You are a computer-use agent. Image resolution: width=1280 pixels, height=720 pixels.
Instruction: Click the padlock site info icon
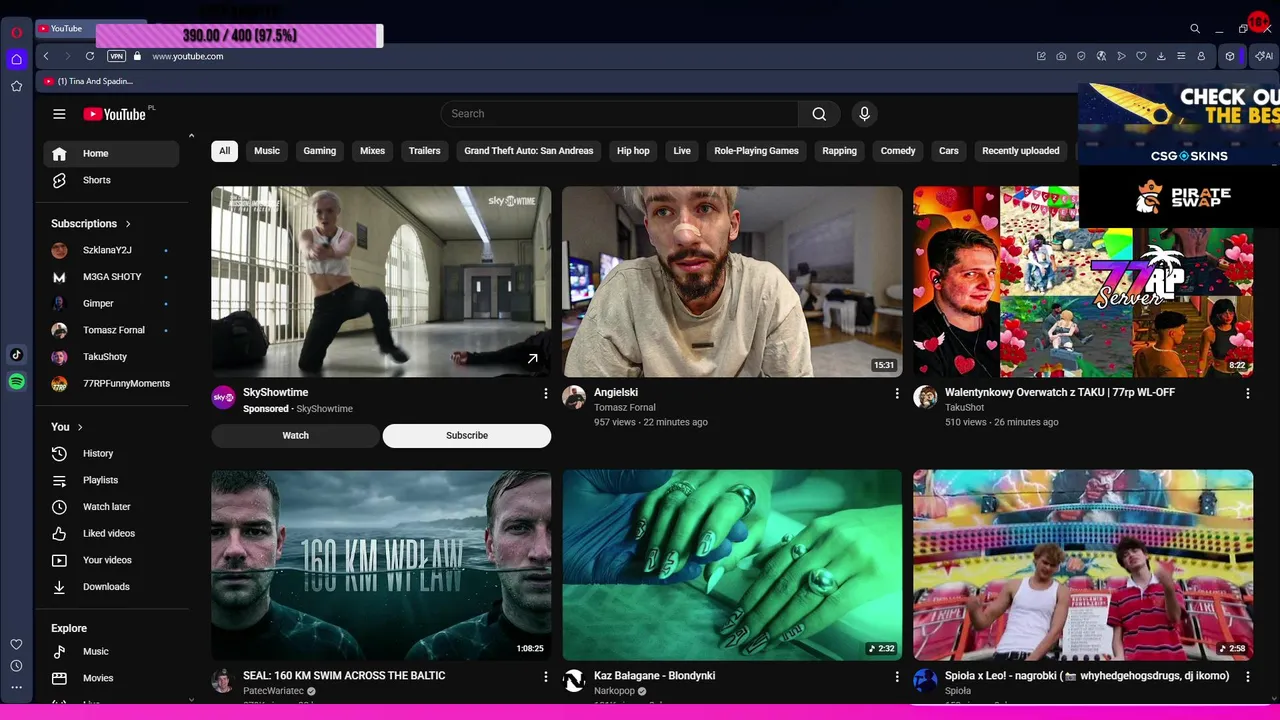pyautogui.click(x=138, y=56)
